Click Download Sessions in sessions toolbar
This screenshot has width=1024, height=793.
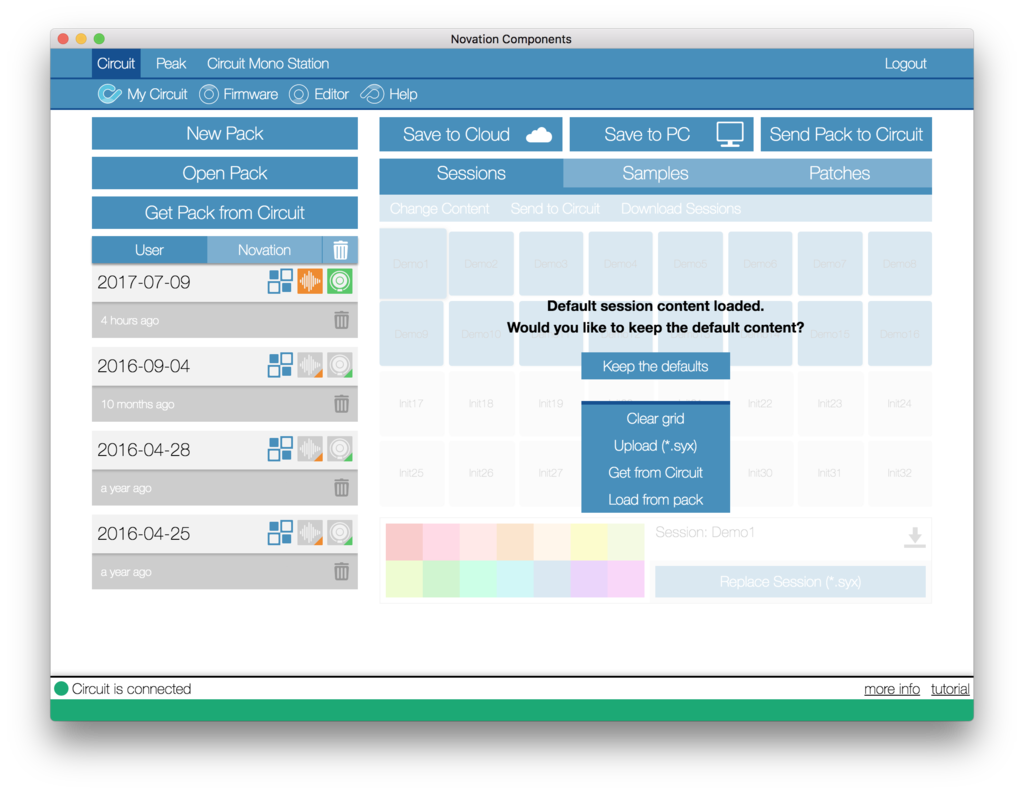tap(680, 209)
